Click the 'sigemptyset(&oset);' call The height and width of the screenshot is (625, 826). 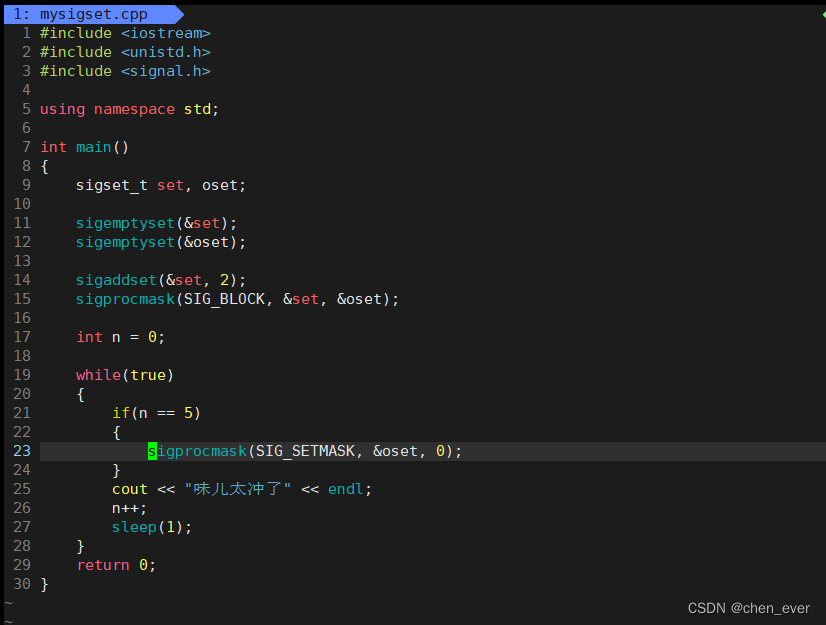(x=161, y=242)
